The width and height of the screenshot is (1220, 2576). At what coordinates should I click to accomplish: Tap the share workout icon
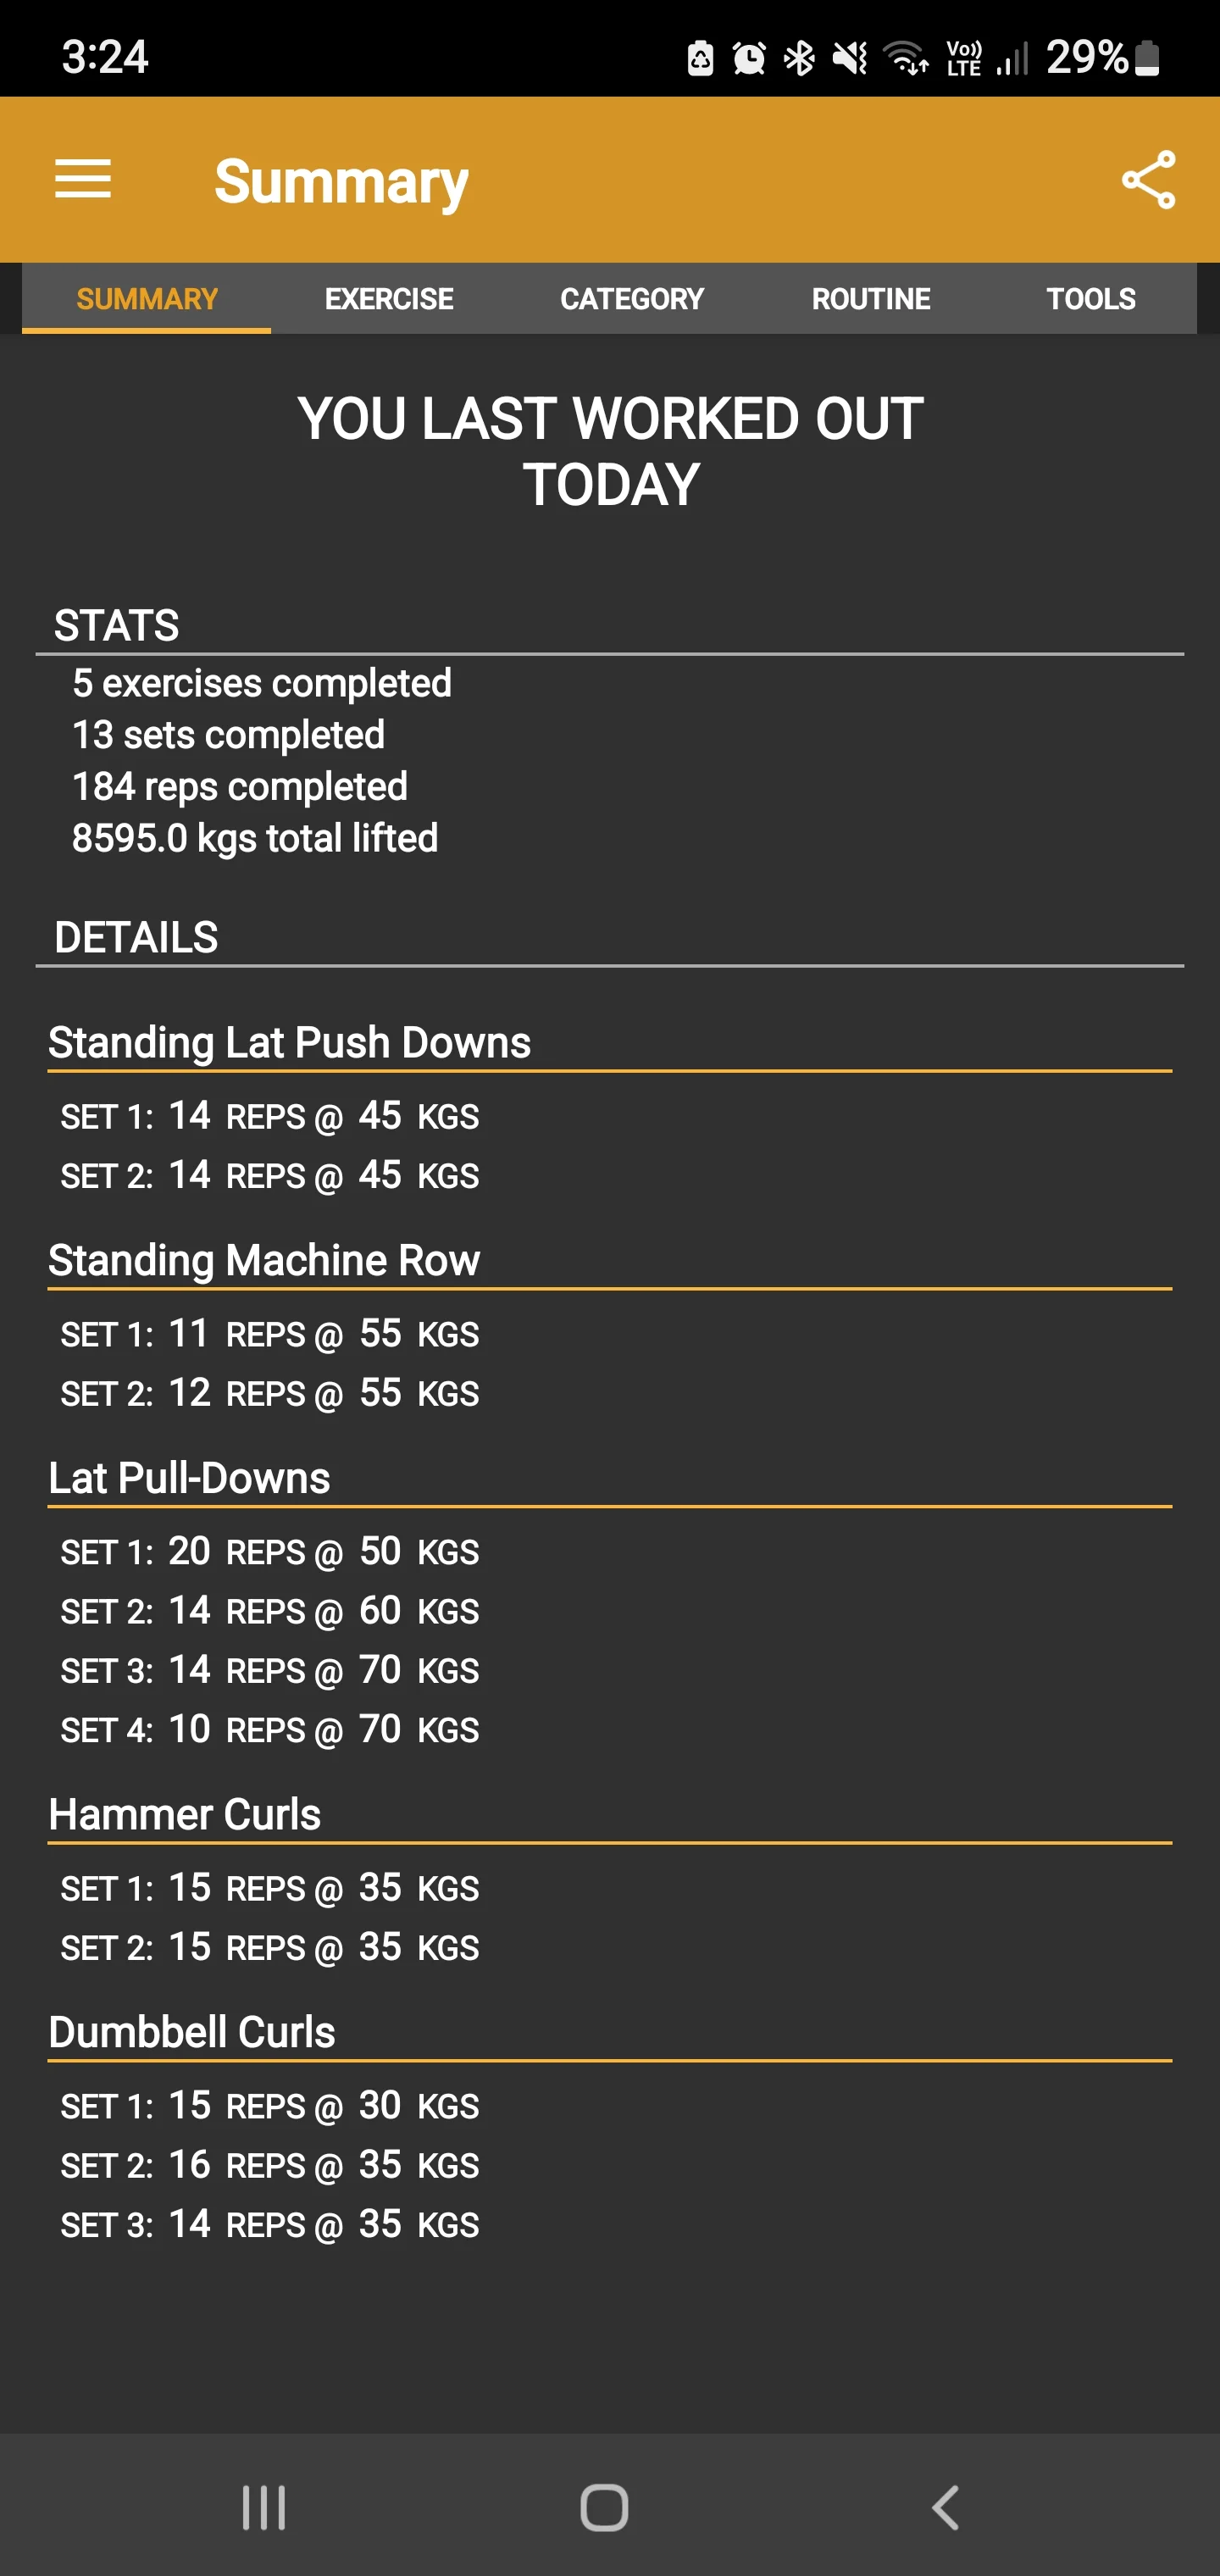(x=1148, y=180)
